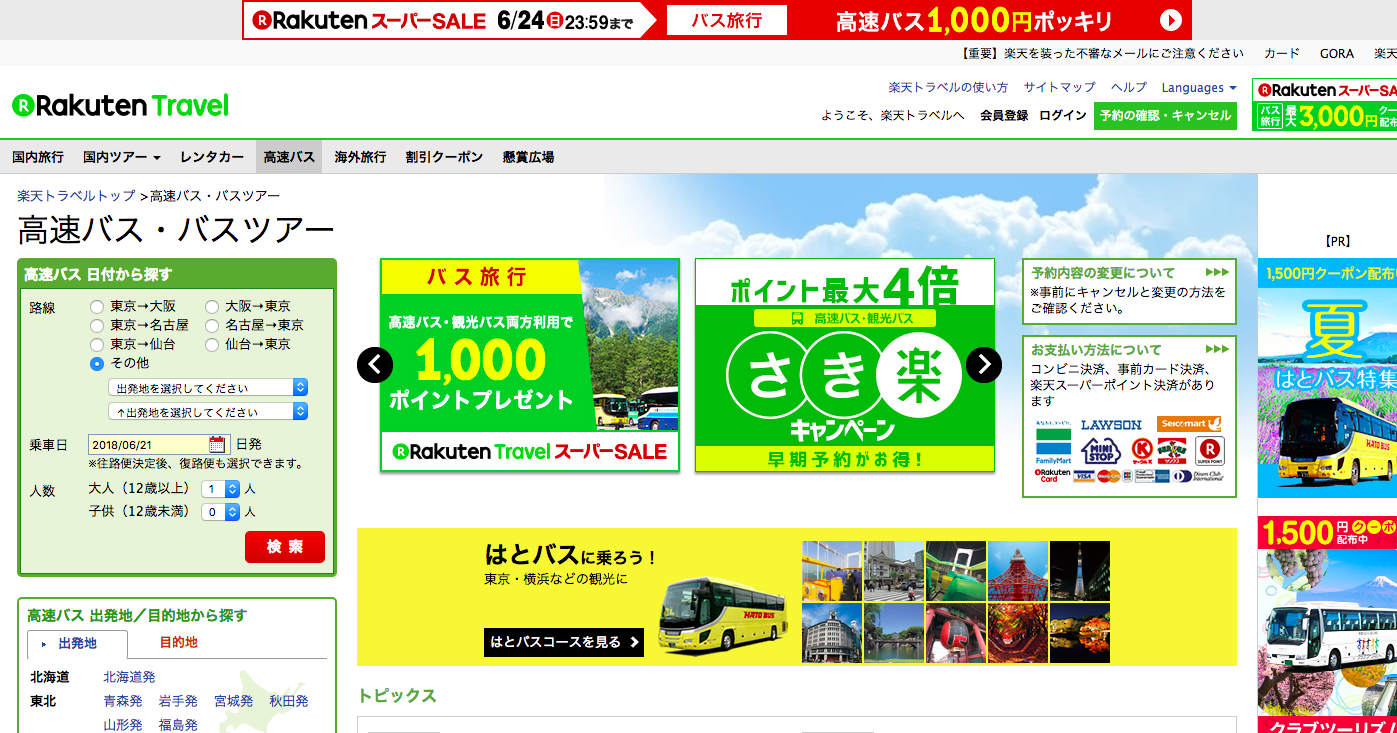Click the JCB card logo
This screenshot has width=1397, height=733.
click(x=1127, y=476)
